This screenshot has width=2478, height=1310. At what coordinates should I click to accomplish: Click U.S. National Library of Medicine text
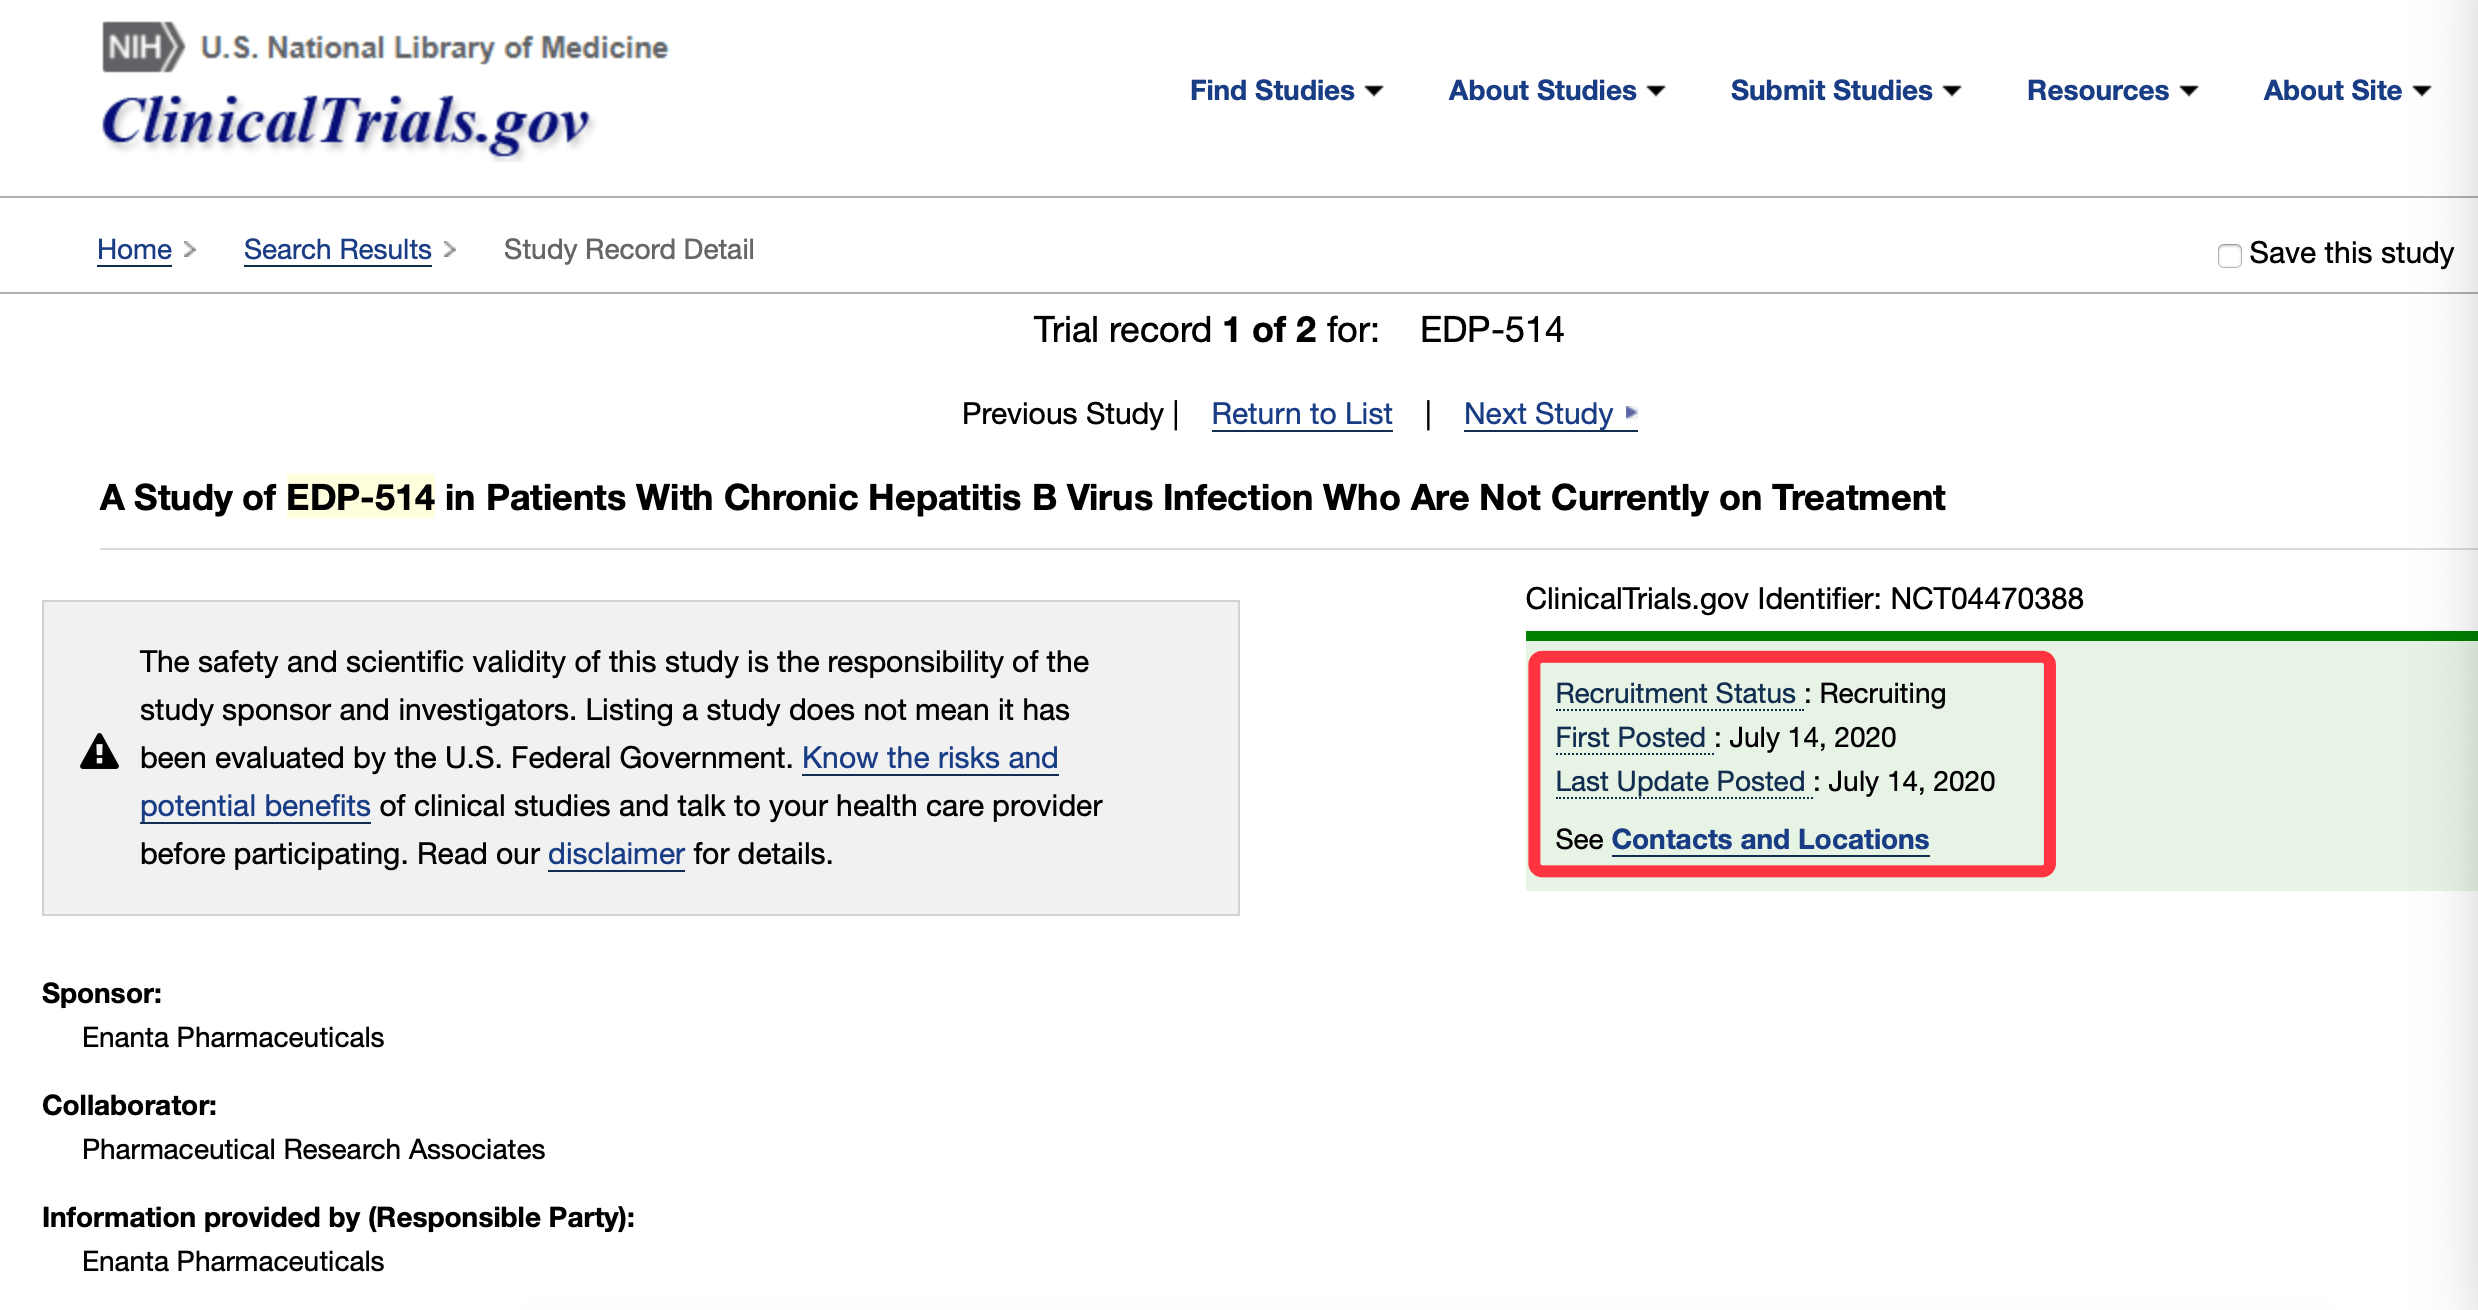click(x=434, y=47)
